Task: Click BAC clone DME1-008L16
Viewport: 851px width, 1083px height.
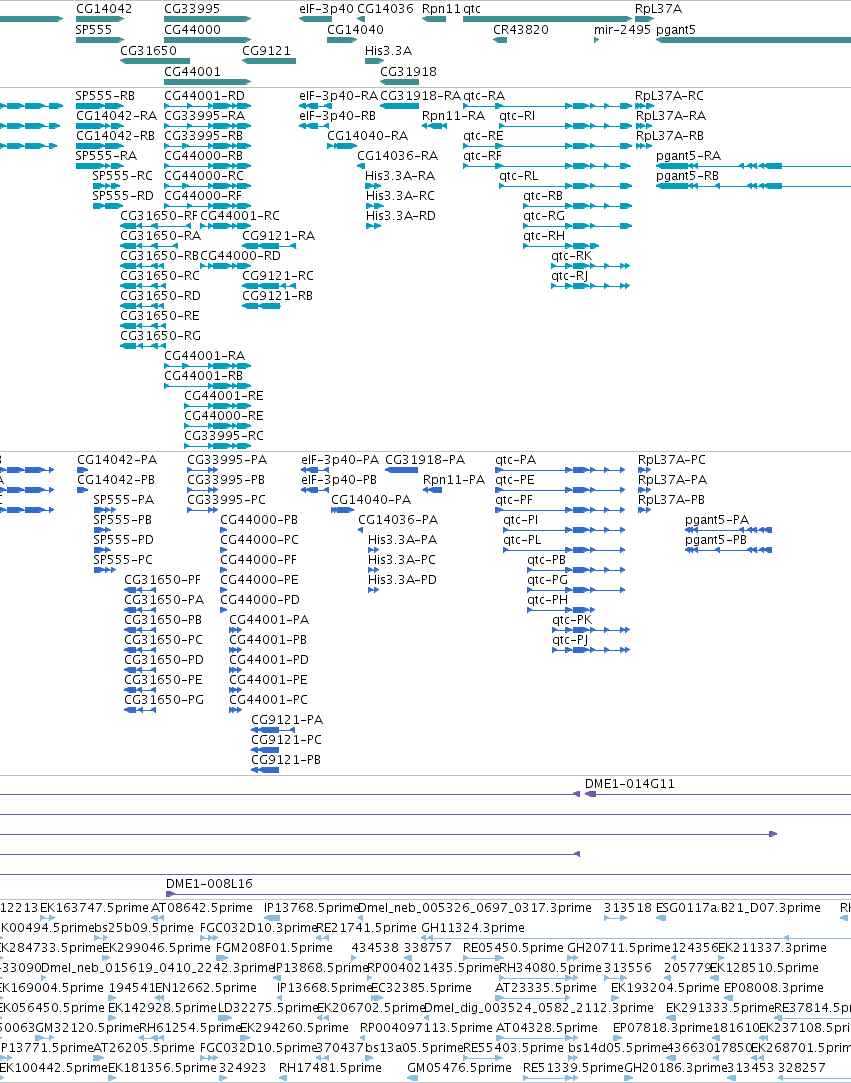Action: (508, 894)
